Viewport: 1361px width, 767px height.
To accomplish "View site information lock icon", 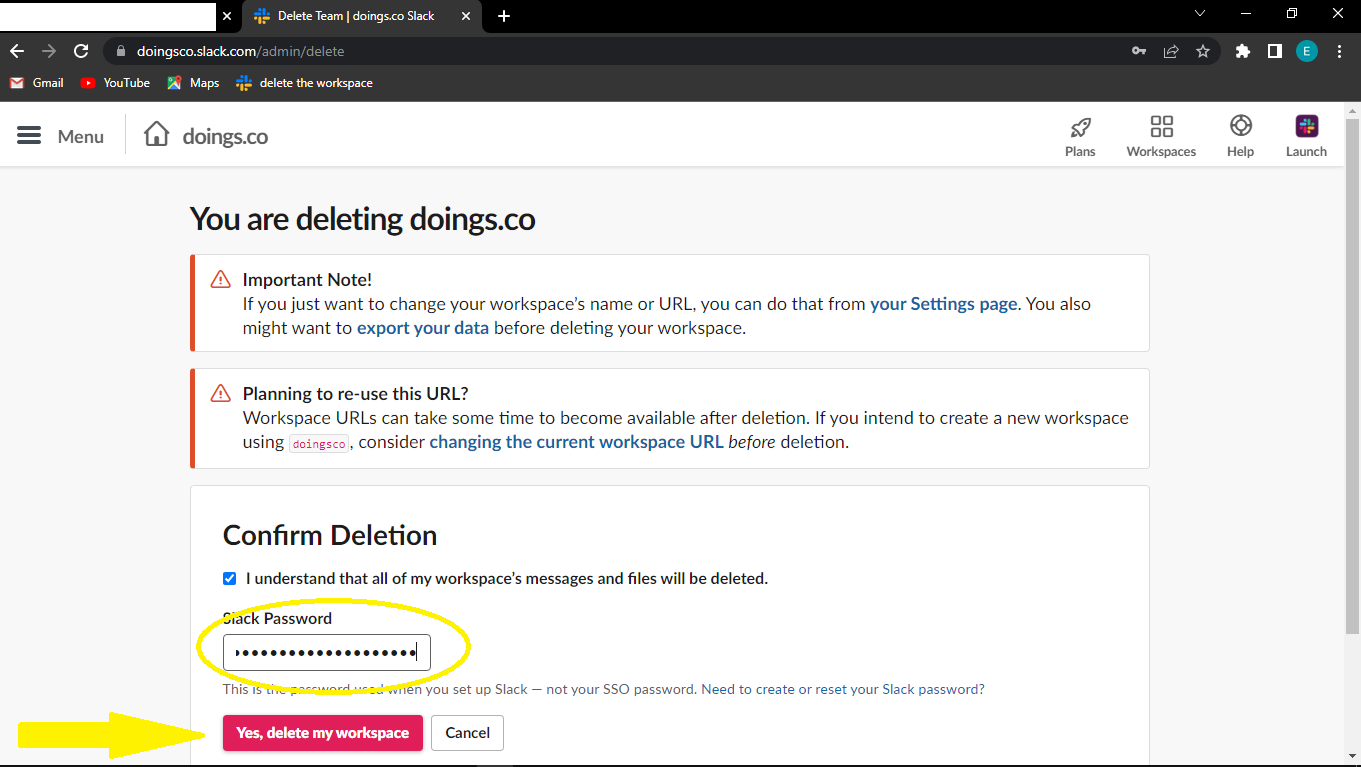I will click(x=120, y=51).
